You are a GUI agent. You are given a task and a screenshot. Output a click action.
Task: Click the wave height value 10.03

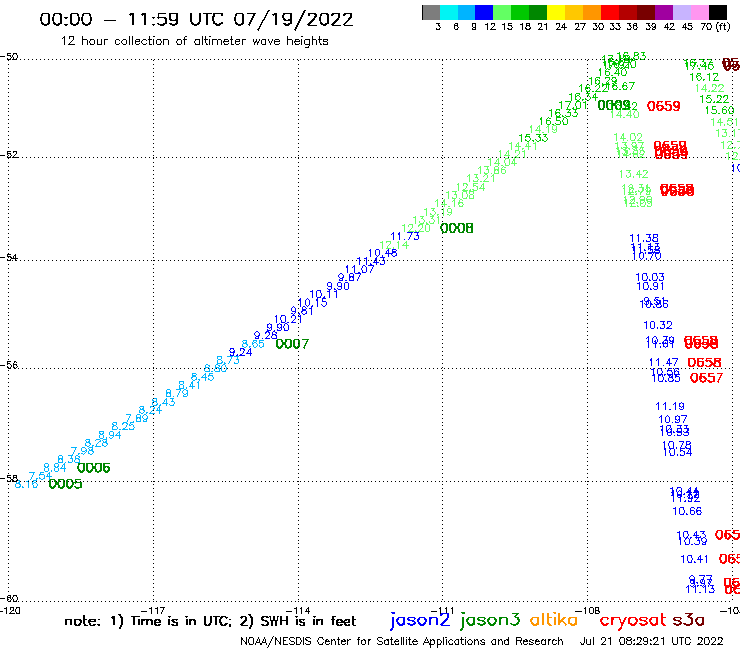(650, 277)
